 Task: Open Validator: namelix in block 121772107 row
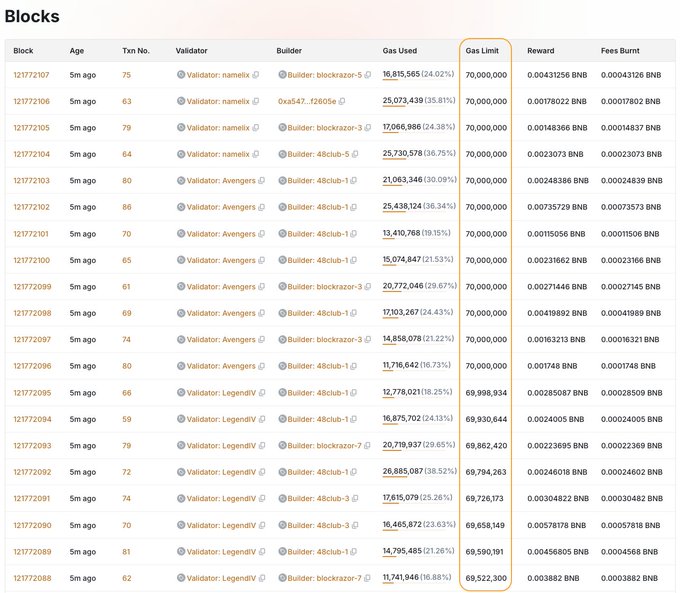pyautogui.click(x=218, y=75)
